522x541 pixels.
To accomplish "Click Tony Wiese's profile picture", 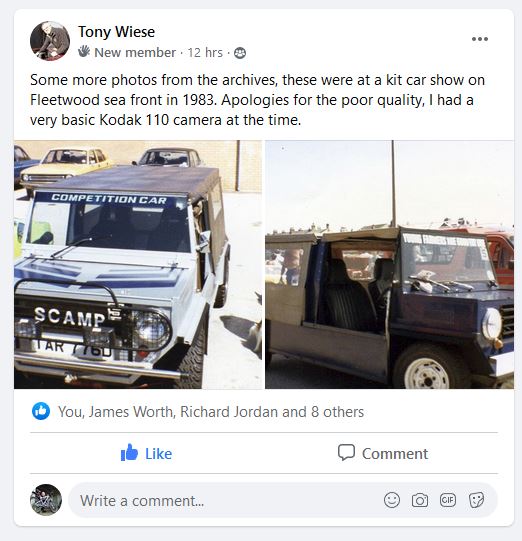I will [x=50, y=41].
